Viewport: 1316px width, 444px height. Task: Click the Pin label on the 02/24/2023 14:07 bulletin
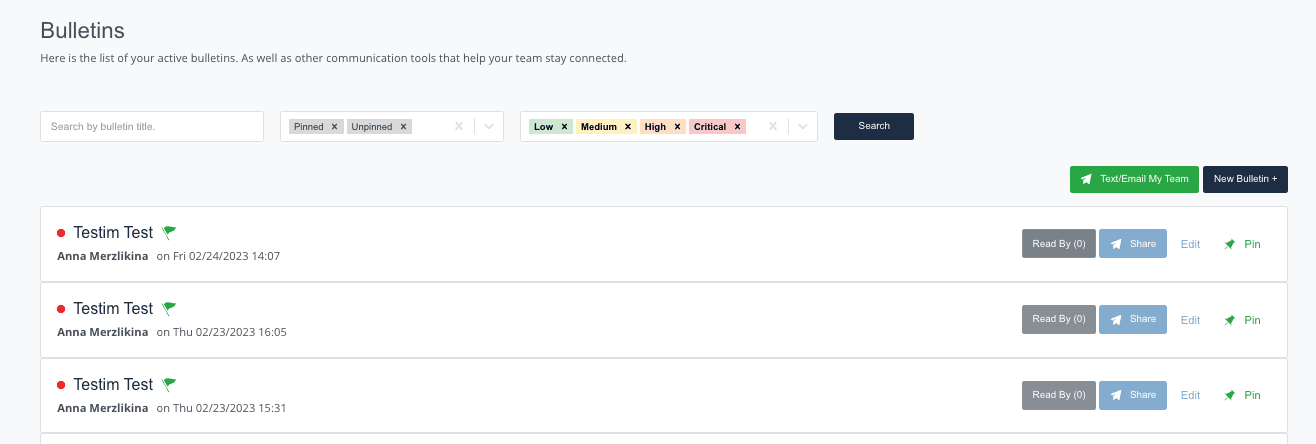[1252, 244]
